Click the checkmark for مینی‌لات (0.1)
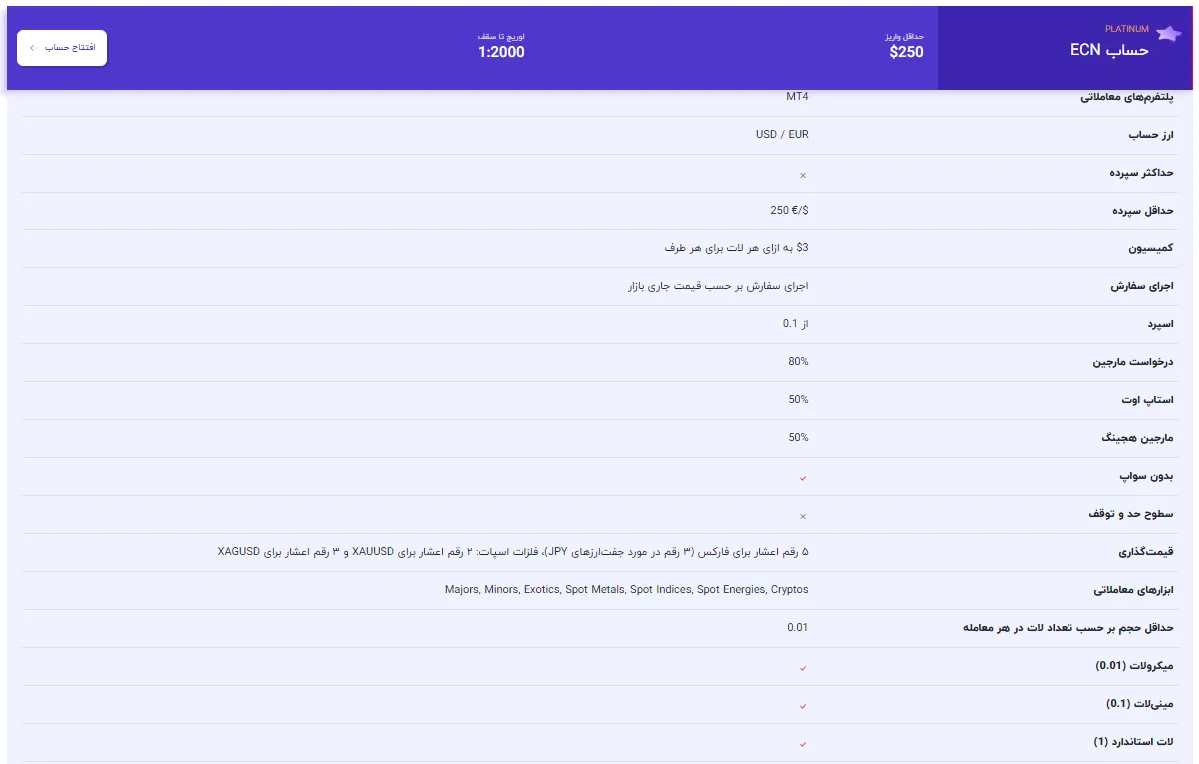Screen dimensions: 1199x764 click(801, 704)
